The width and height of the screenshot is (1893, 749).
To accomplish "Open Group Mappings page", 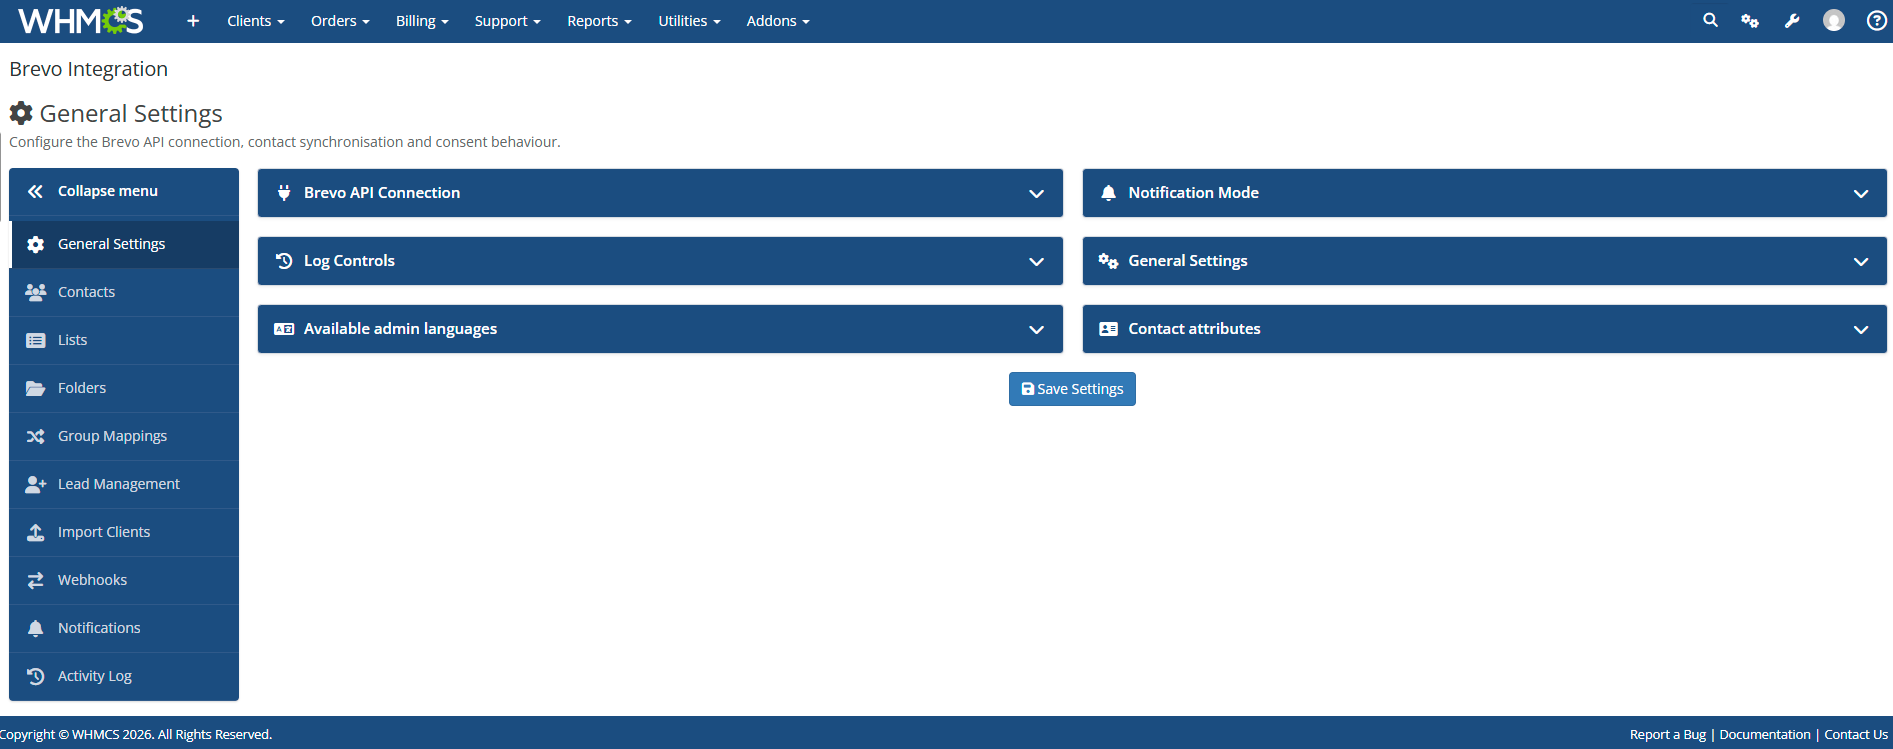I will click(x=124, y=436).
